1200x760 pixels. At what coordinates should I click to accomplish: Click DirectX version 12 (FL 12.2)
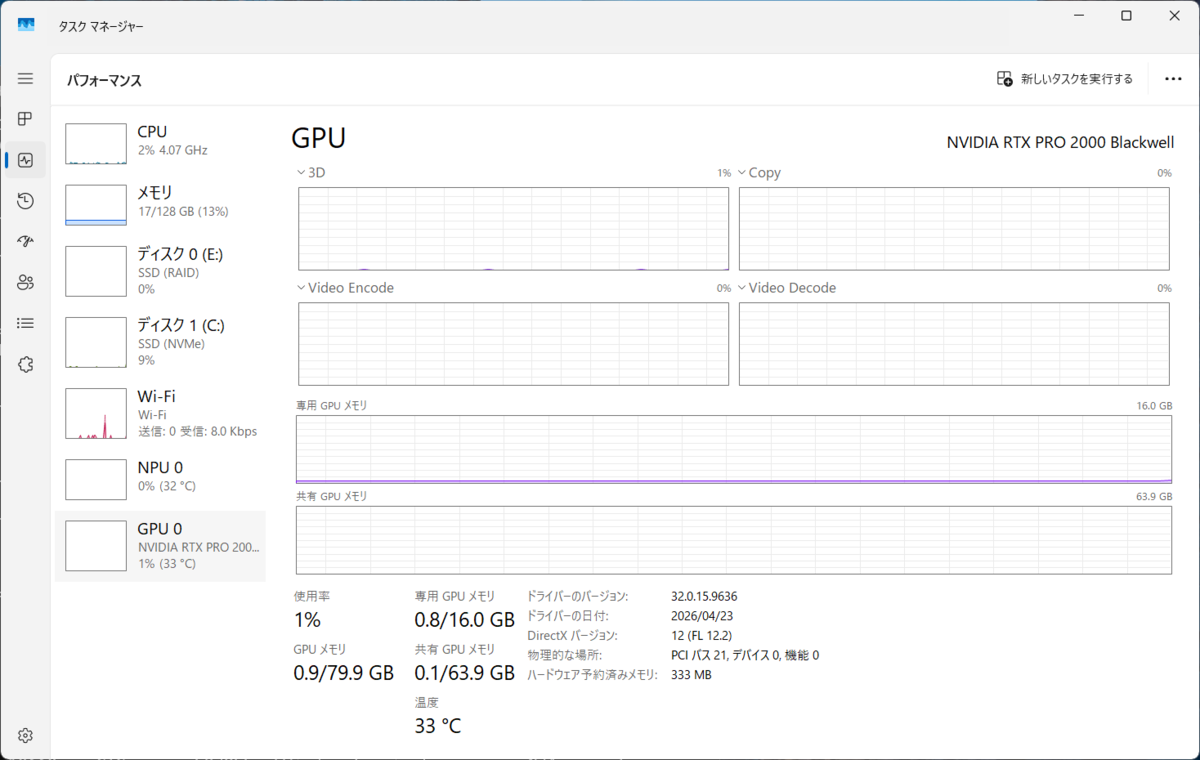click(701, 635)
